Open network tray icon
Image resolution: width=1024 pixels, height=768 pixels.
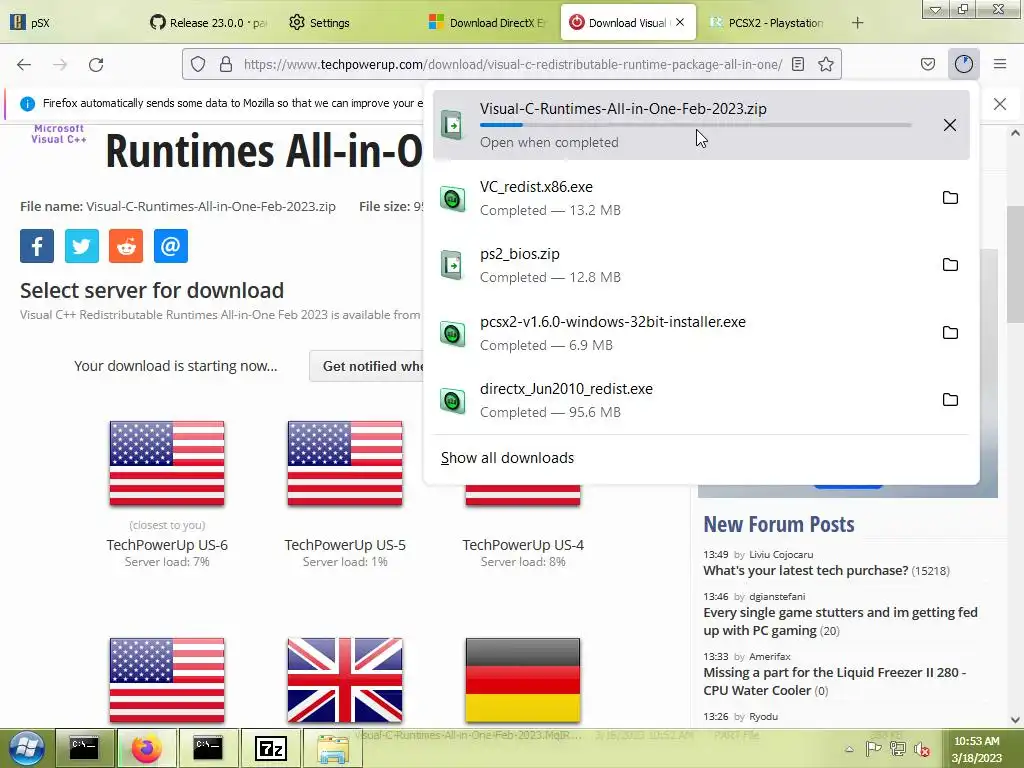click(x=898, y=749)
